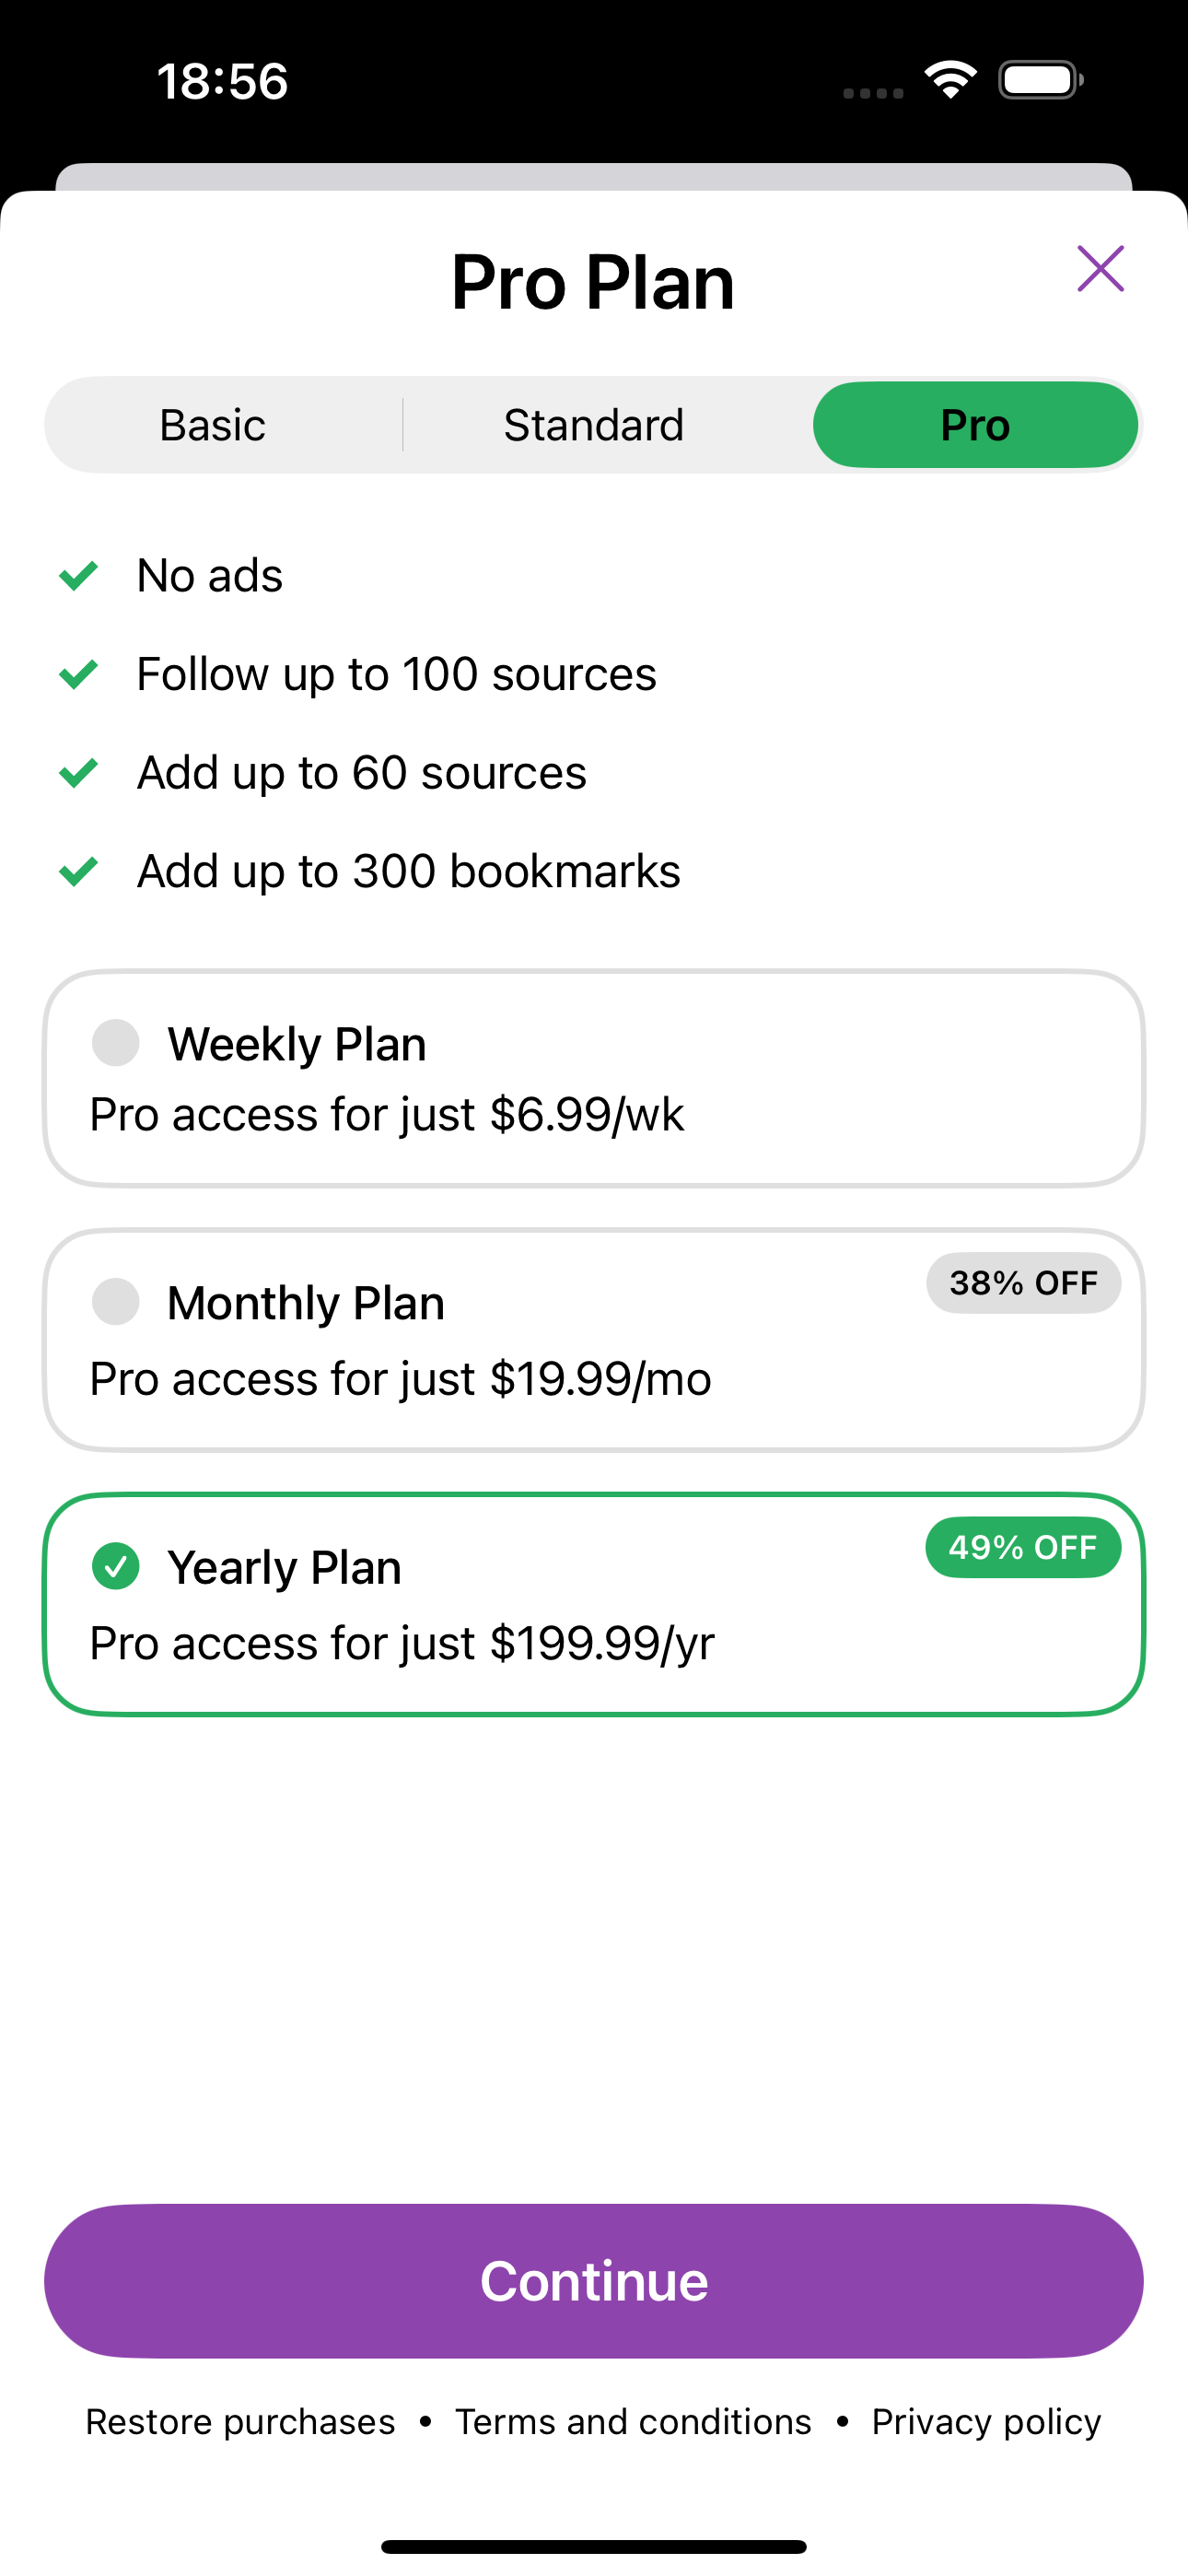Open Terms and conditions link

coord(633,2421)
